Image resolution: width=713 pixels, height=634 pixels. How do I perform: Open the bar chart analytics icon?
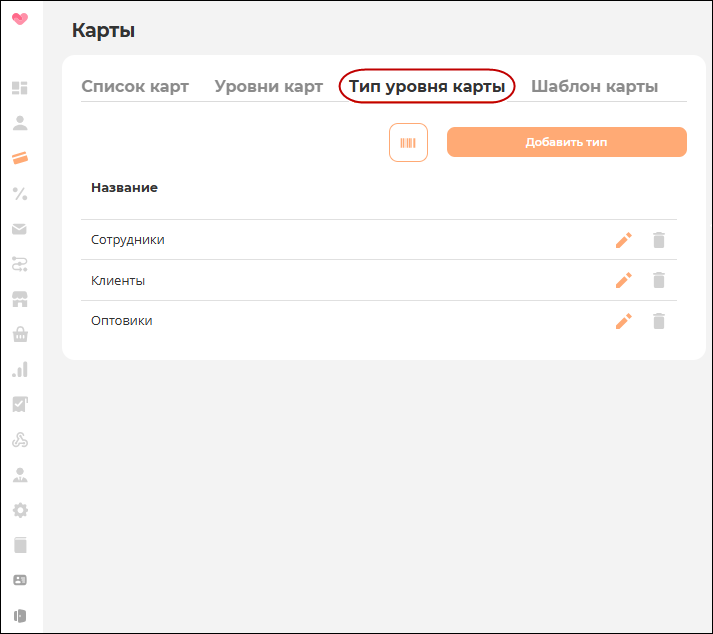click(20, 369)
